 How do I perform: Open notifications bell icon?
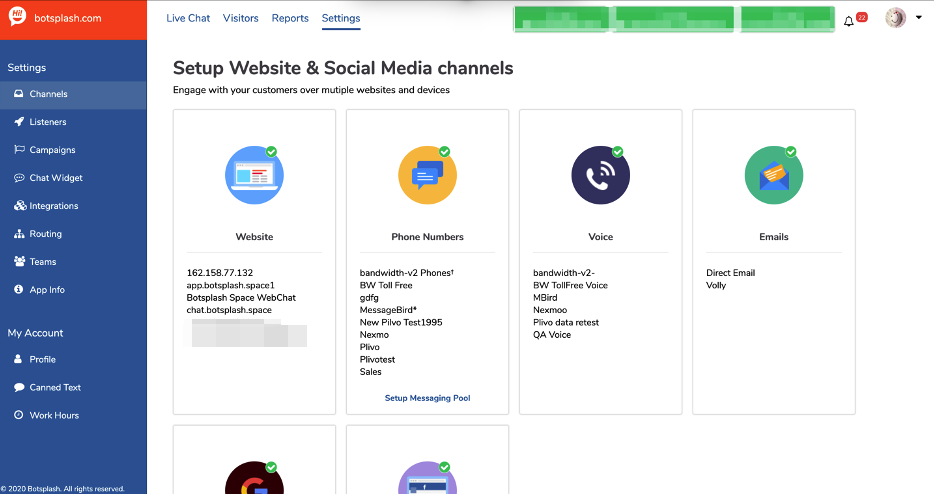[x=849, y=21]
